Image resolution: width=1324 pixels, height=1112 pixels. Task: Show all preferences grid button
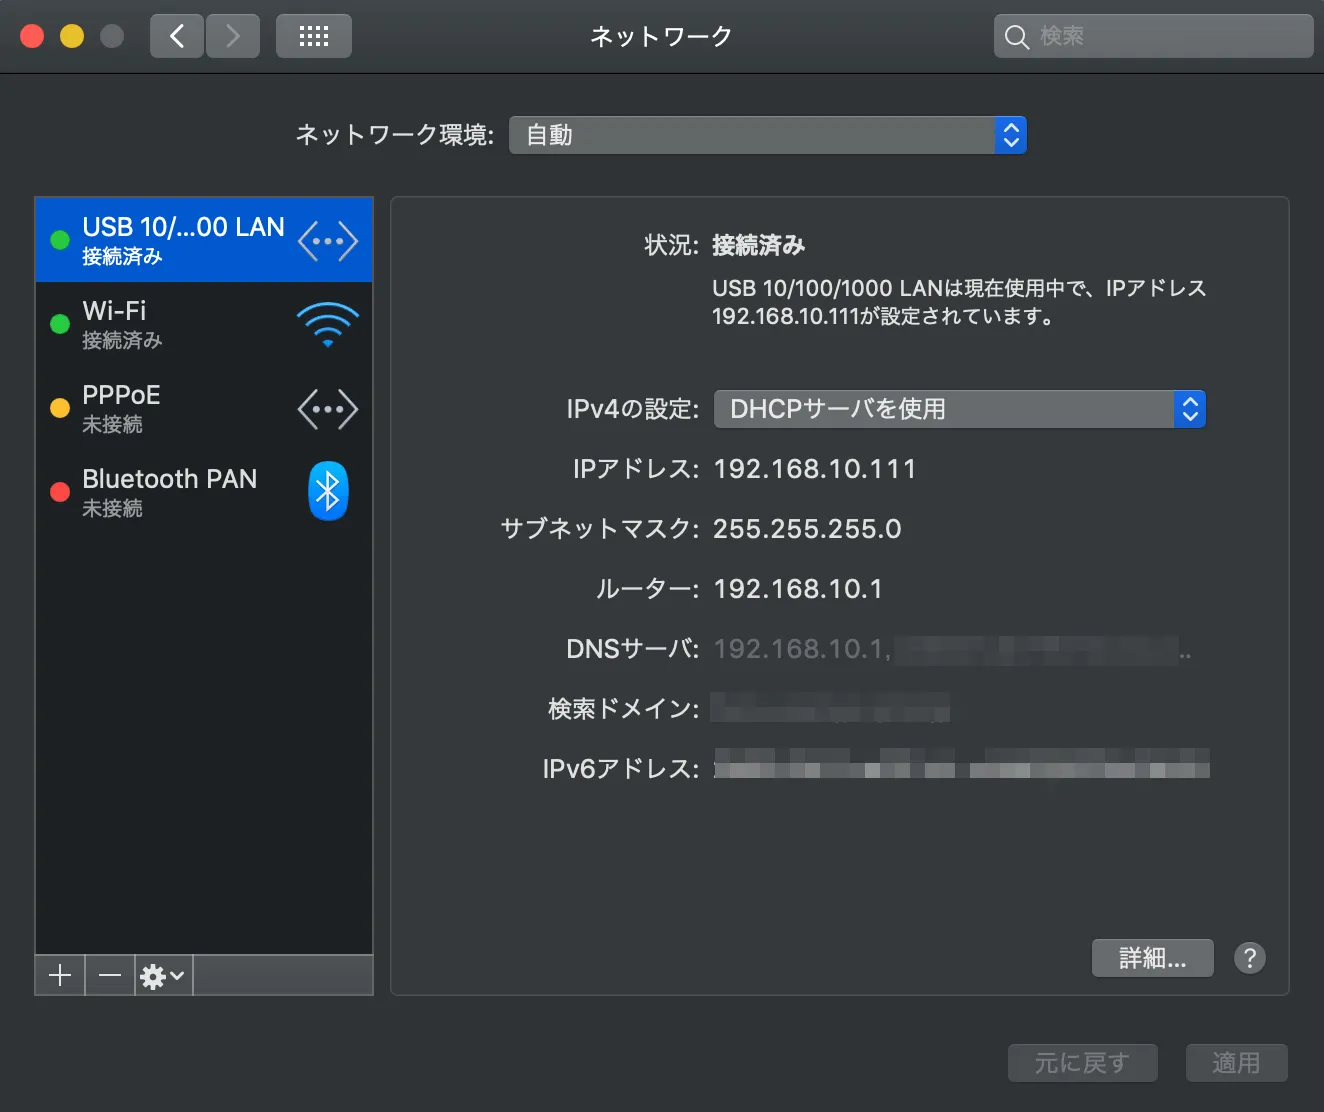pyautogui.click(x=314, y=36)
